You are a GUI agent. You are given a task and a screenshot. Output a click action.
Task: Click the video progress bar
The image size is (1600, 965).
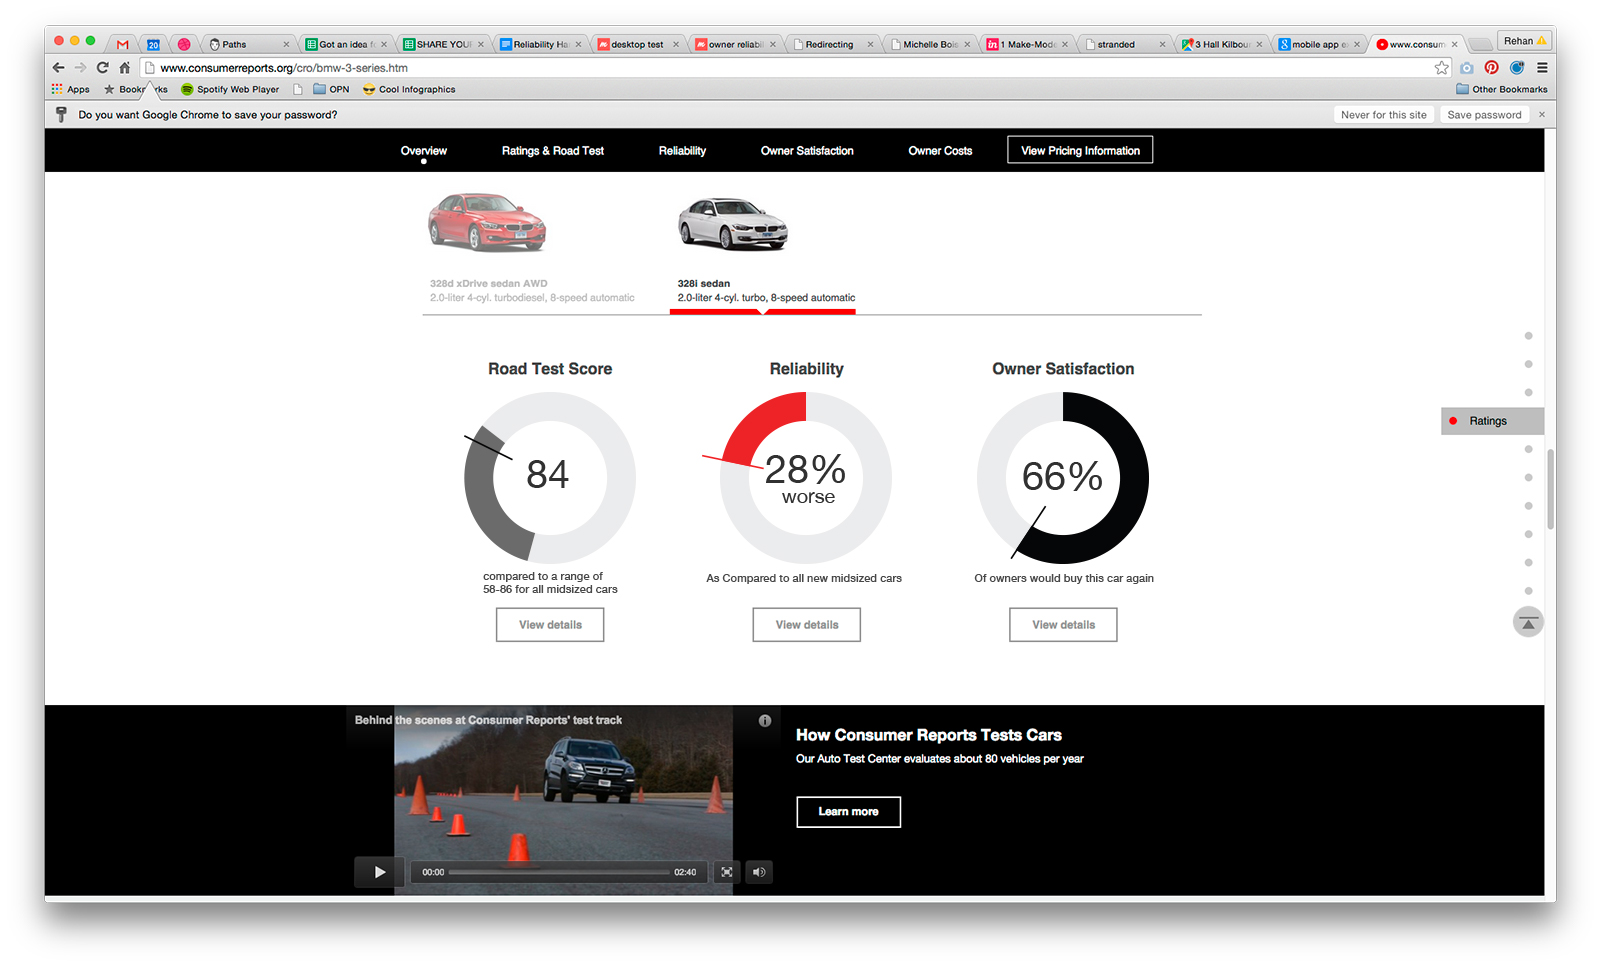(x=559, y=872)
